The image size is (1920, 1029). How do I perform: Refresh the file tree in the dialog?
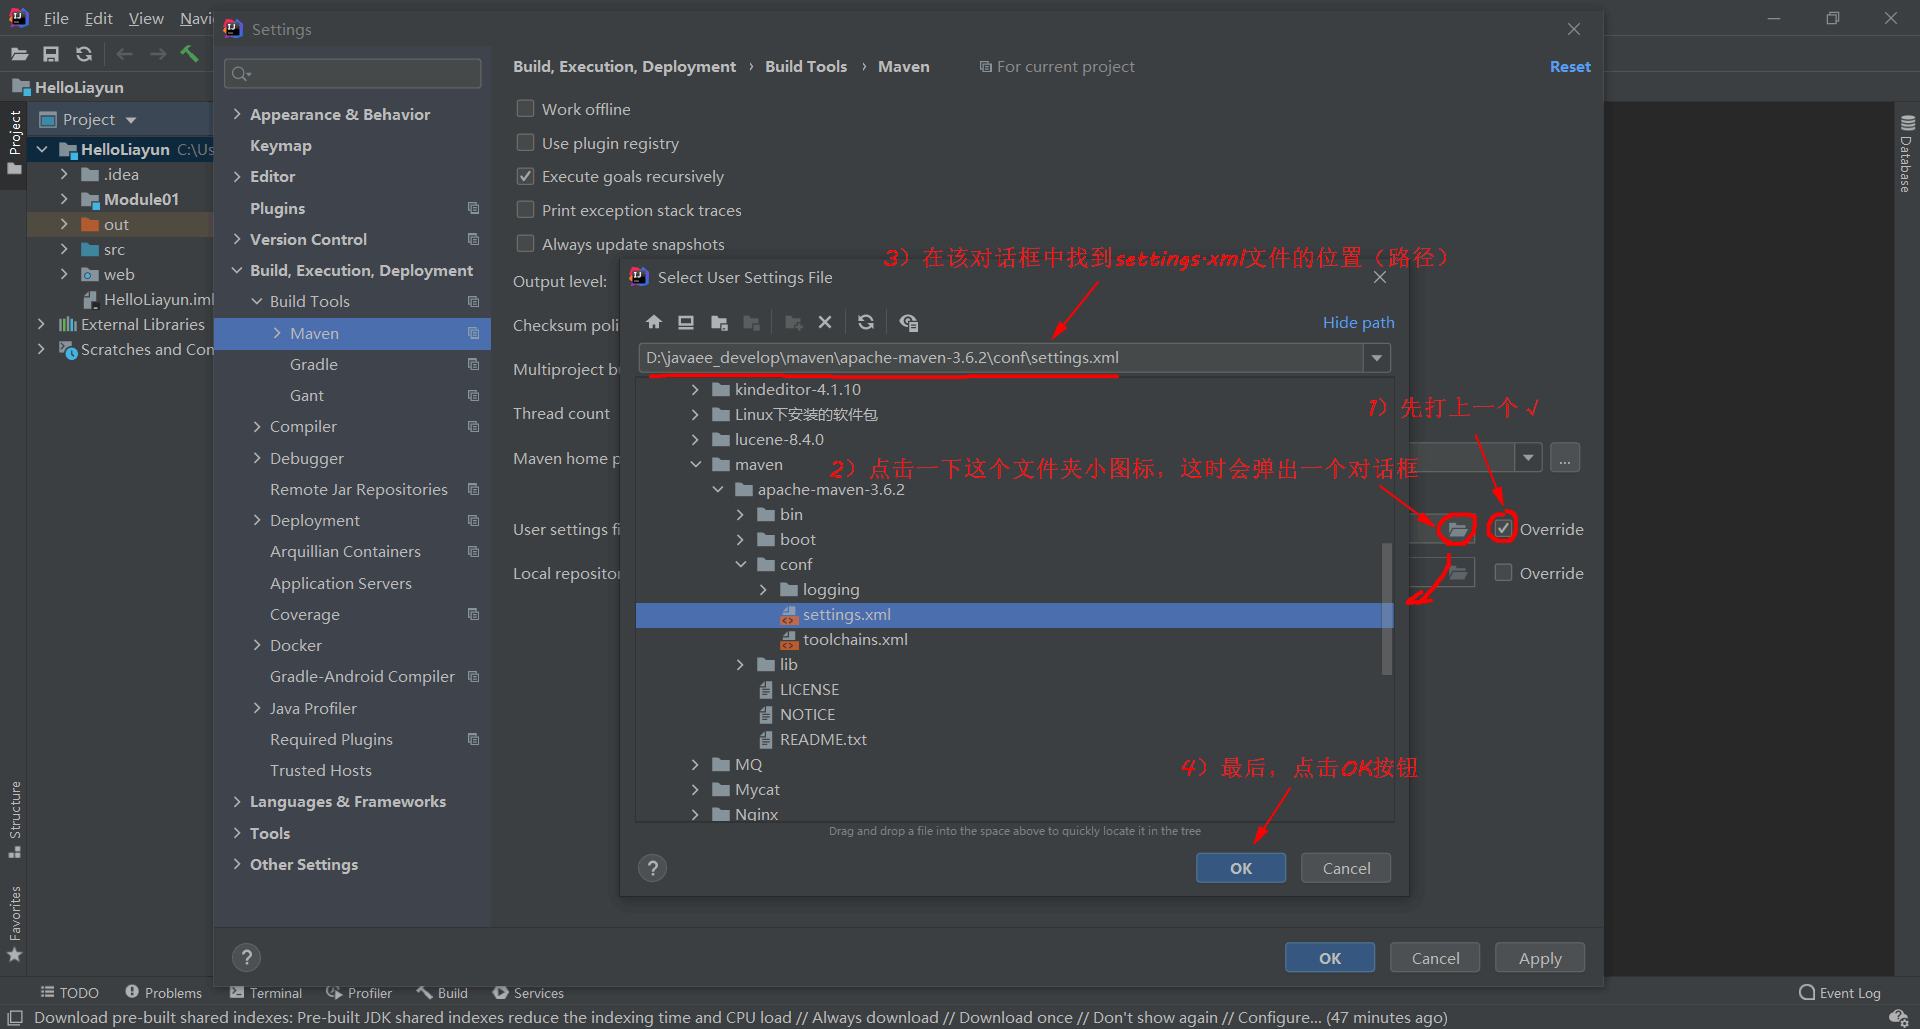[x=866, y=322]
